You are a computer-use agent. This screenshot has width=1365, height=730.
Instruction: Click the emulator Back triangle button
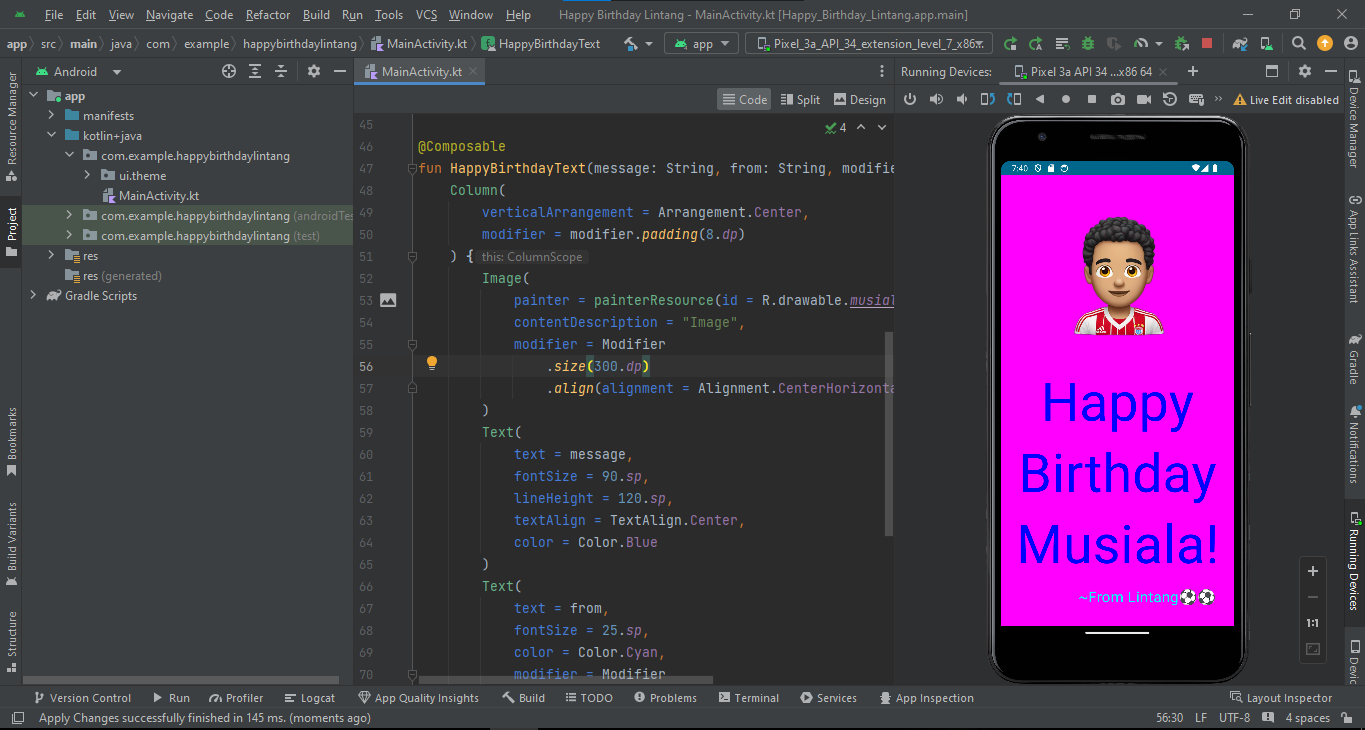(1040, 99)
